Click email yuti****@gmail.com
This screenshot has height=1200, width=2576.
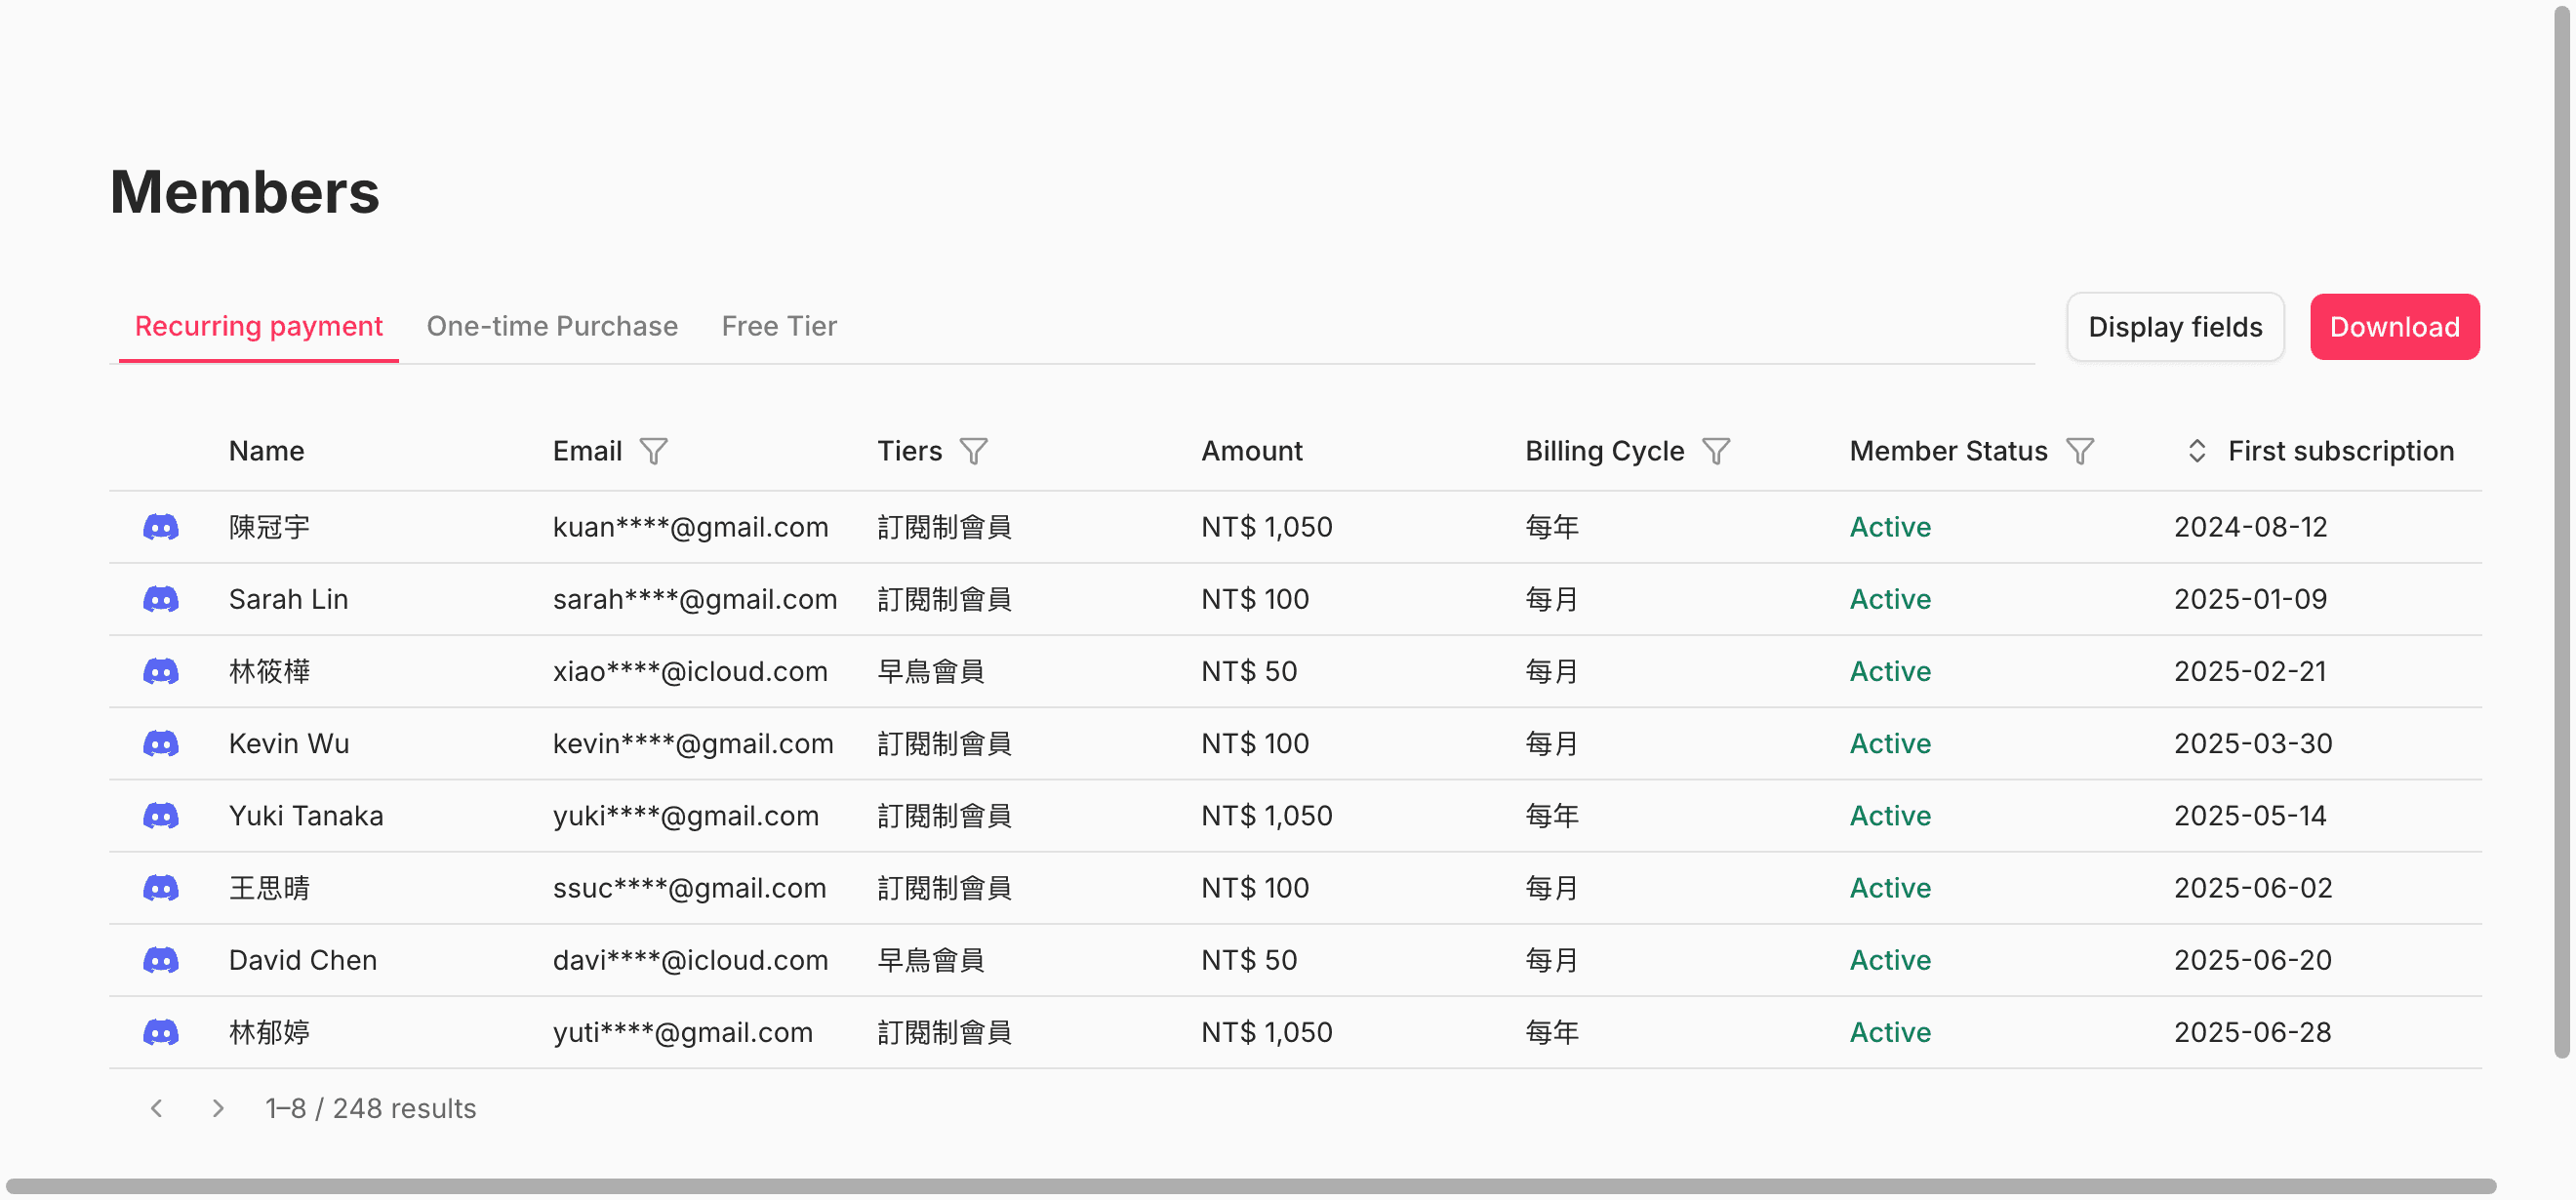click(x=683, y=1032)
